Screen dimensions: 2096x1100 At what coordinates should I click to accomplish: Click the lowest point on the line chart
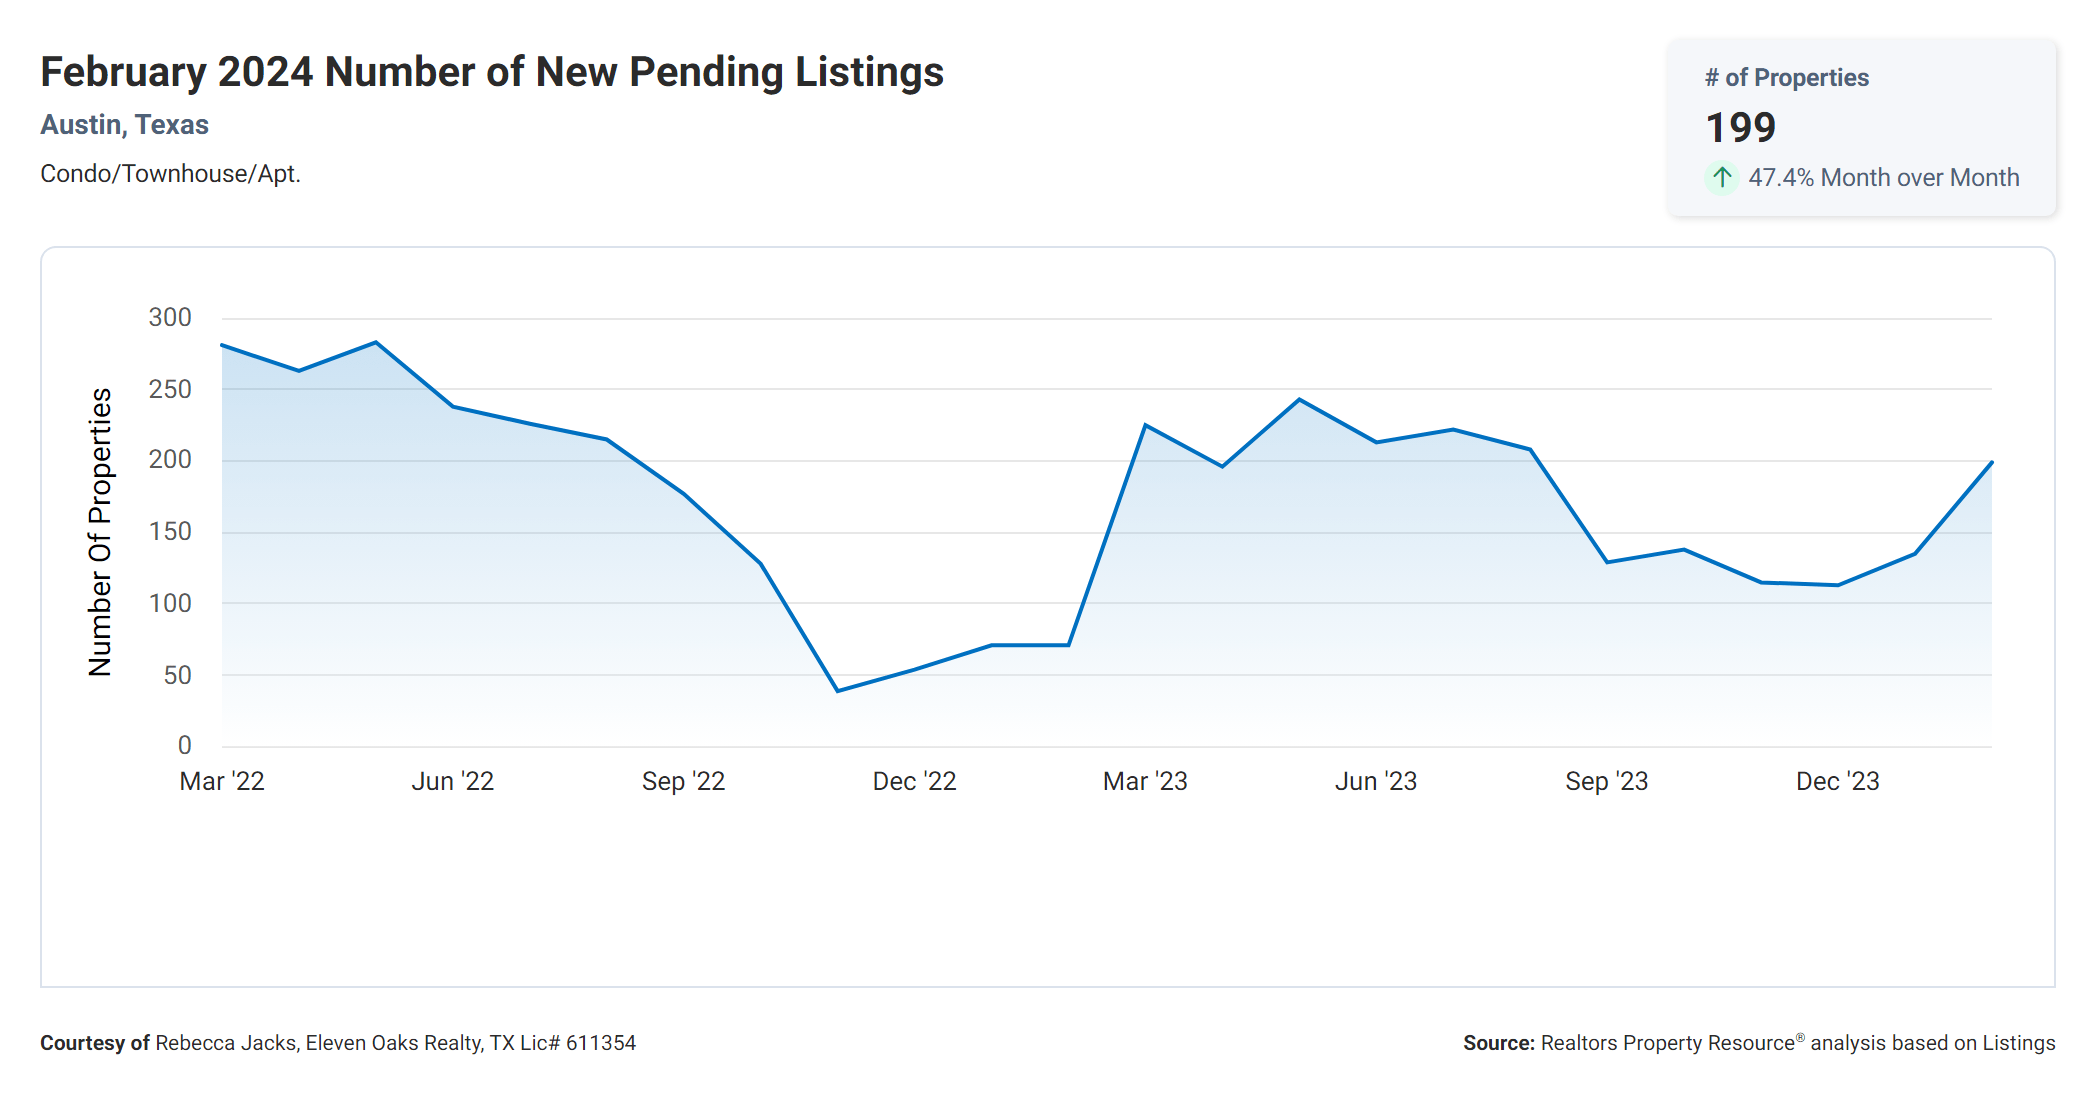click(x=838, y=691)
